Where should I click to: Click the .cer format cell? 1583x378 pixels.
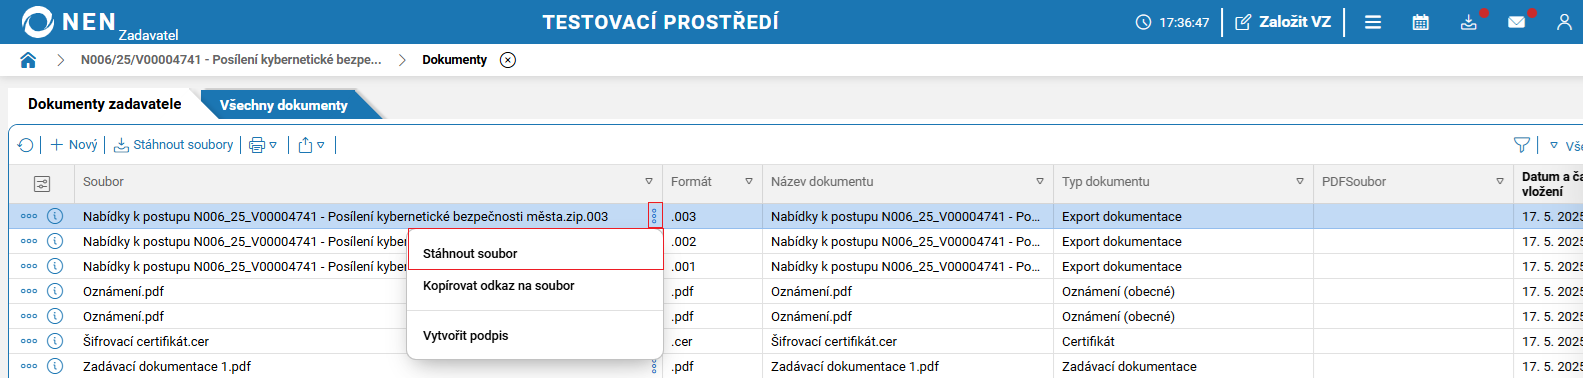pos(712,341)
